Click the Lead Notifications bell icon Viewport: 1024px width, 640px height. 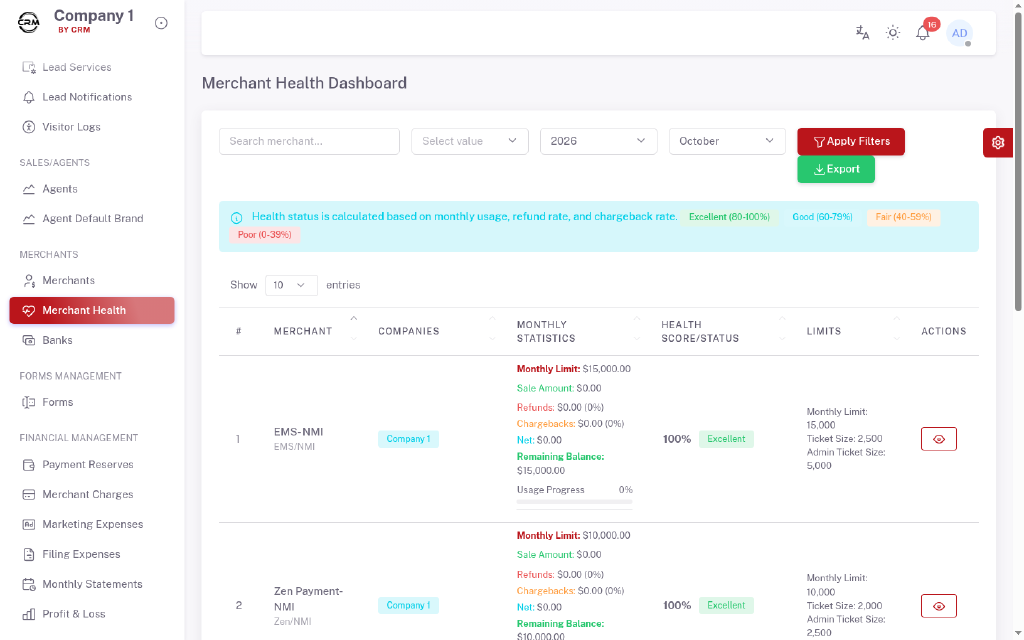29,97
